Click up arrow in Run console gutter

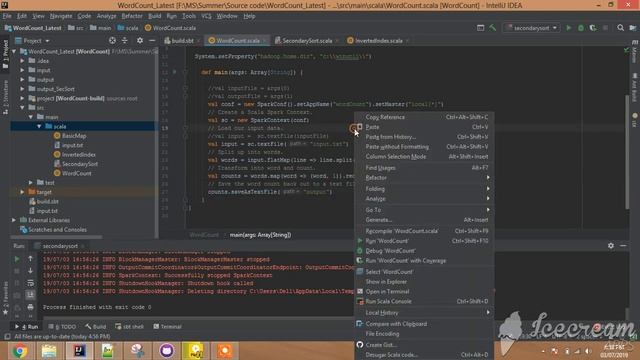click(30, 258)
